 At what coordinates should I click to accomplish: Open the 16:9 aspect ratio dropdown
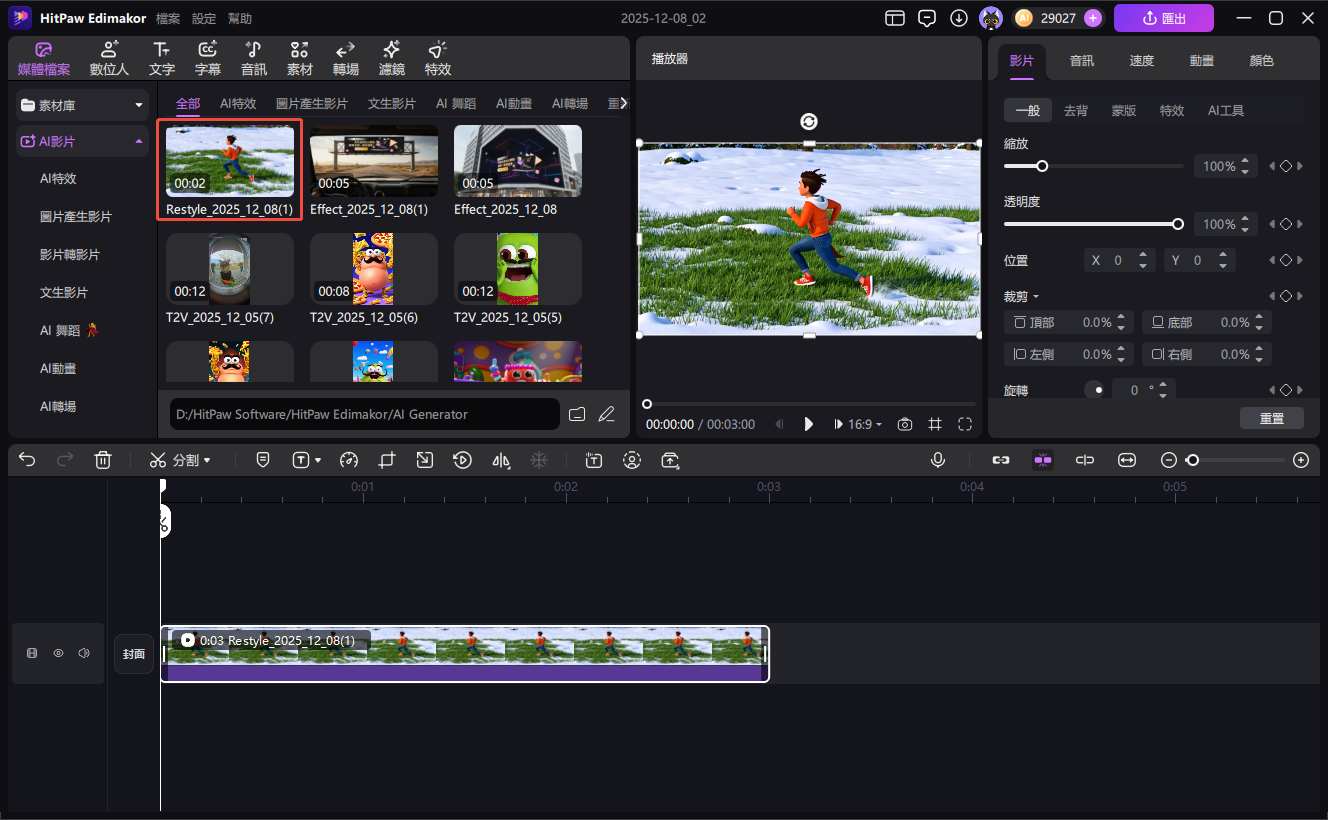click(x=864, y=424)
